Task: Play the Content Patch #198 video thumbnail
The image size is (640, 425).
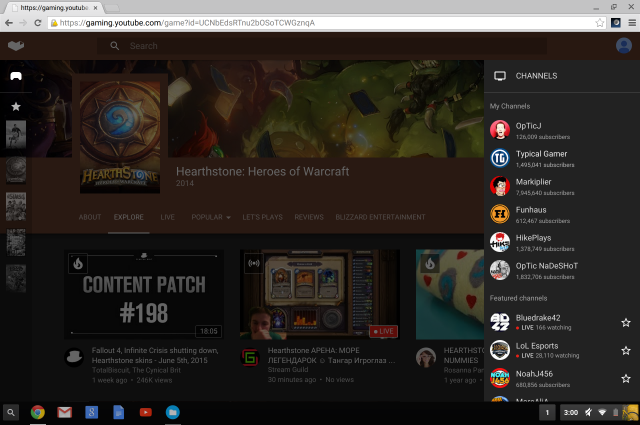Action: click(143, 295)
